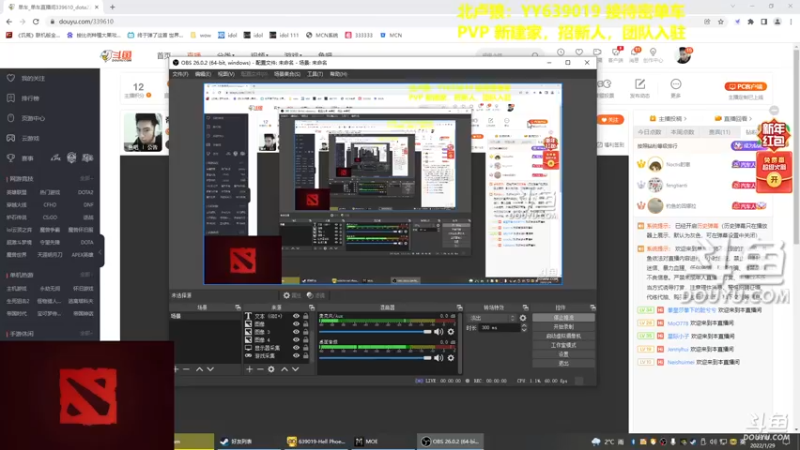Image resolution: width=800 pixels, height=450 pixels.
Task: Open desktop audio settings gear
Action: (451, 358)
